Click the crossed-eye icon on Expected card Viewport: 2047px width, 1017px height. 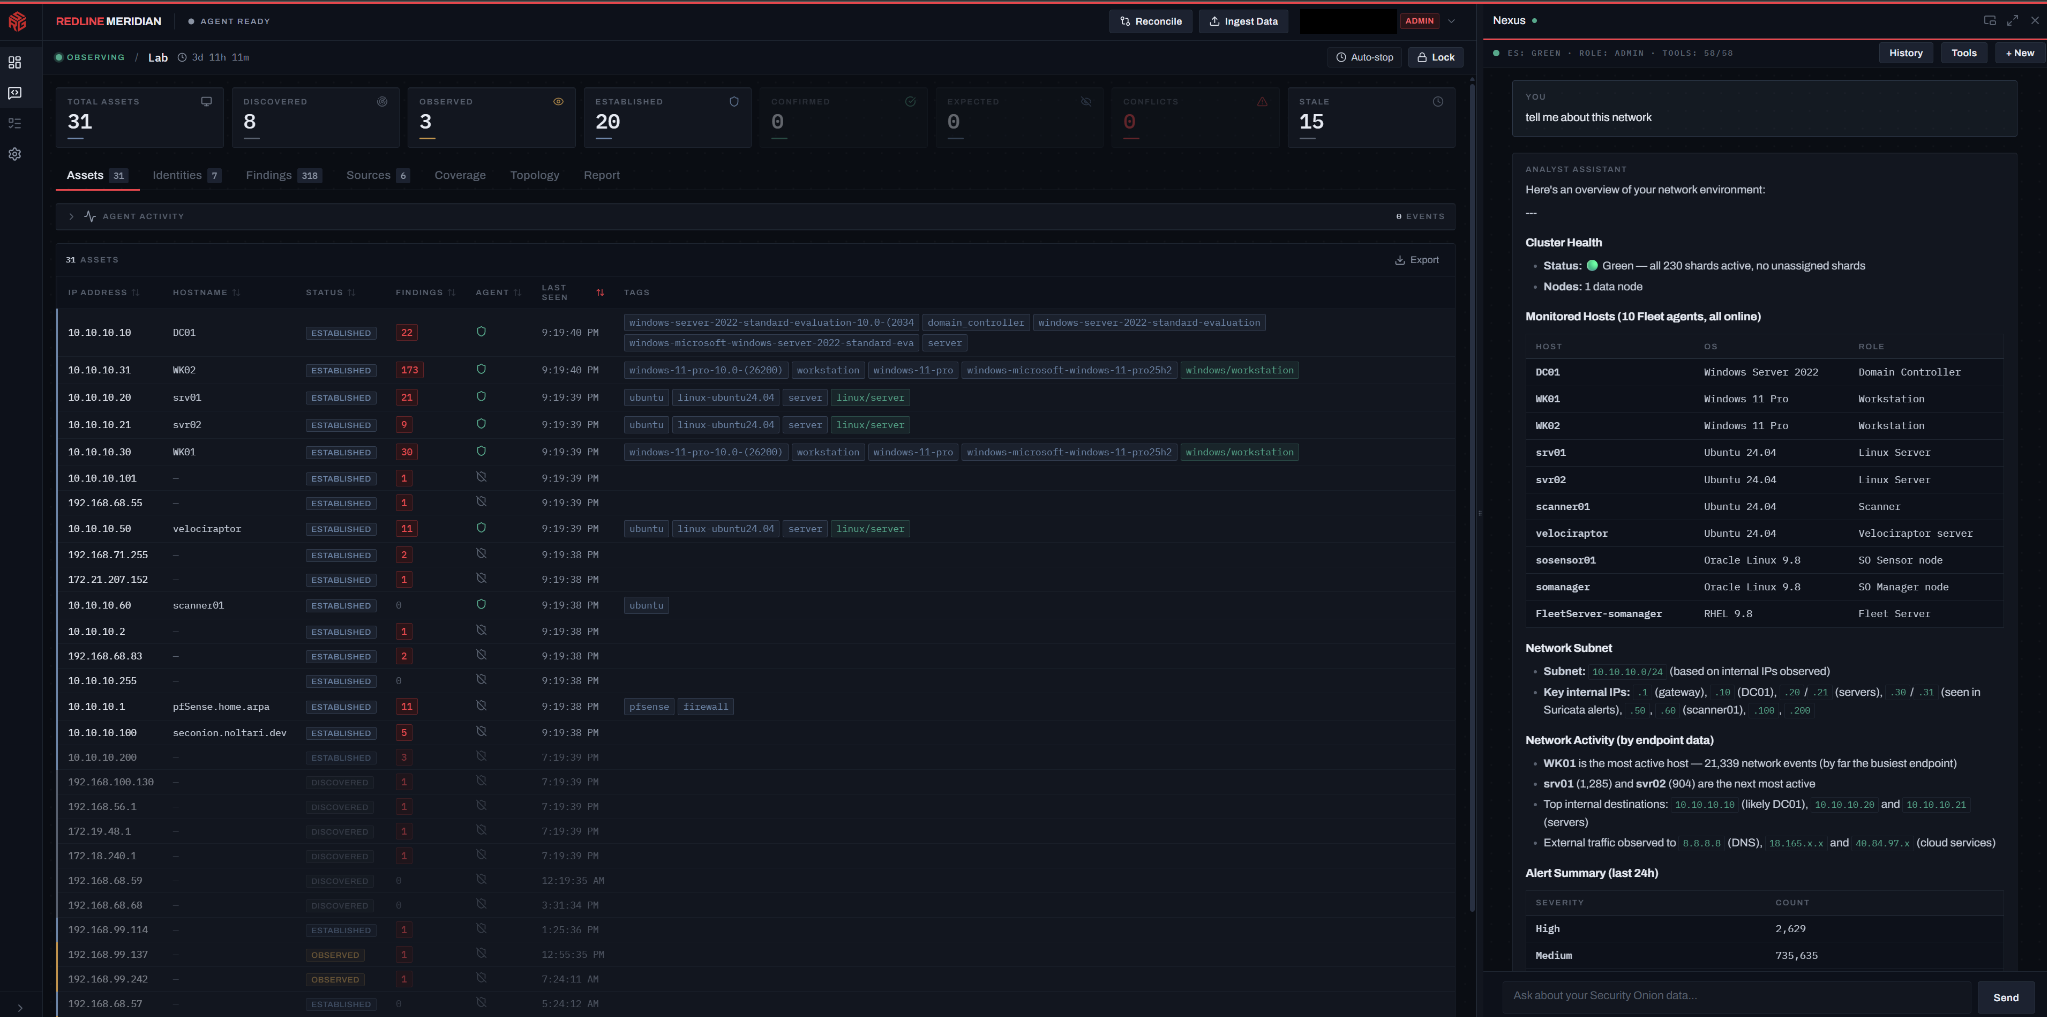pyautogui.click(x=1086, y=101)
